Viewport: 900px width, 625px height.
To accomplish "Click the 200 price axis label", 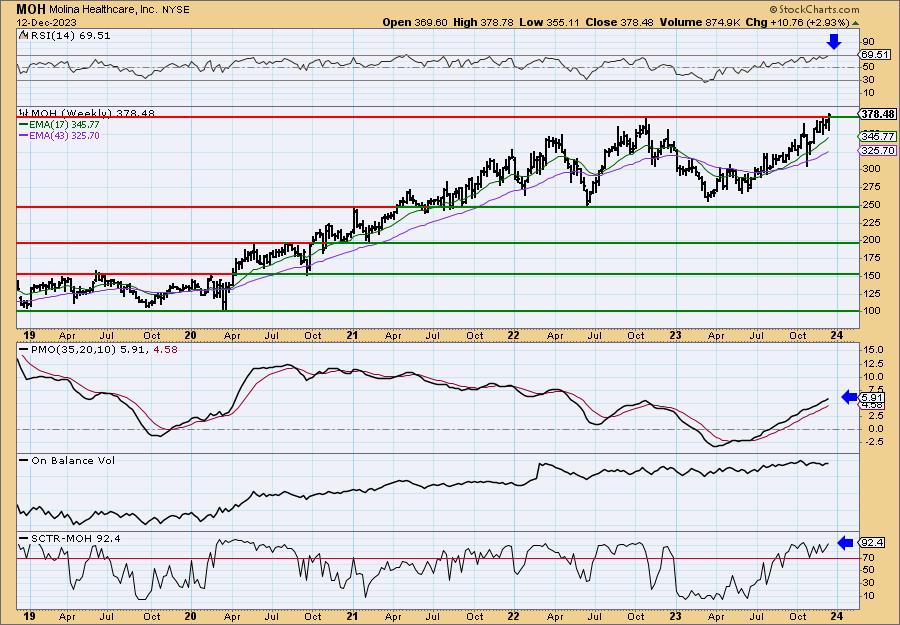I will click(x=871, y=240).
